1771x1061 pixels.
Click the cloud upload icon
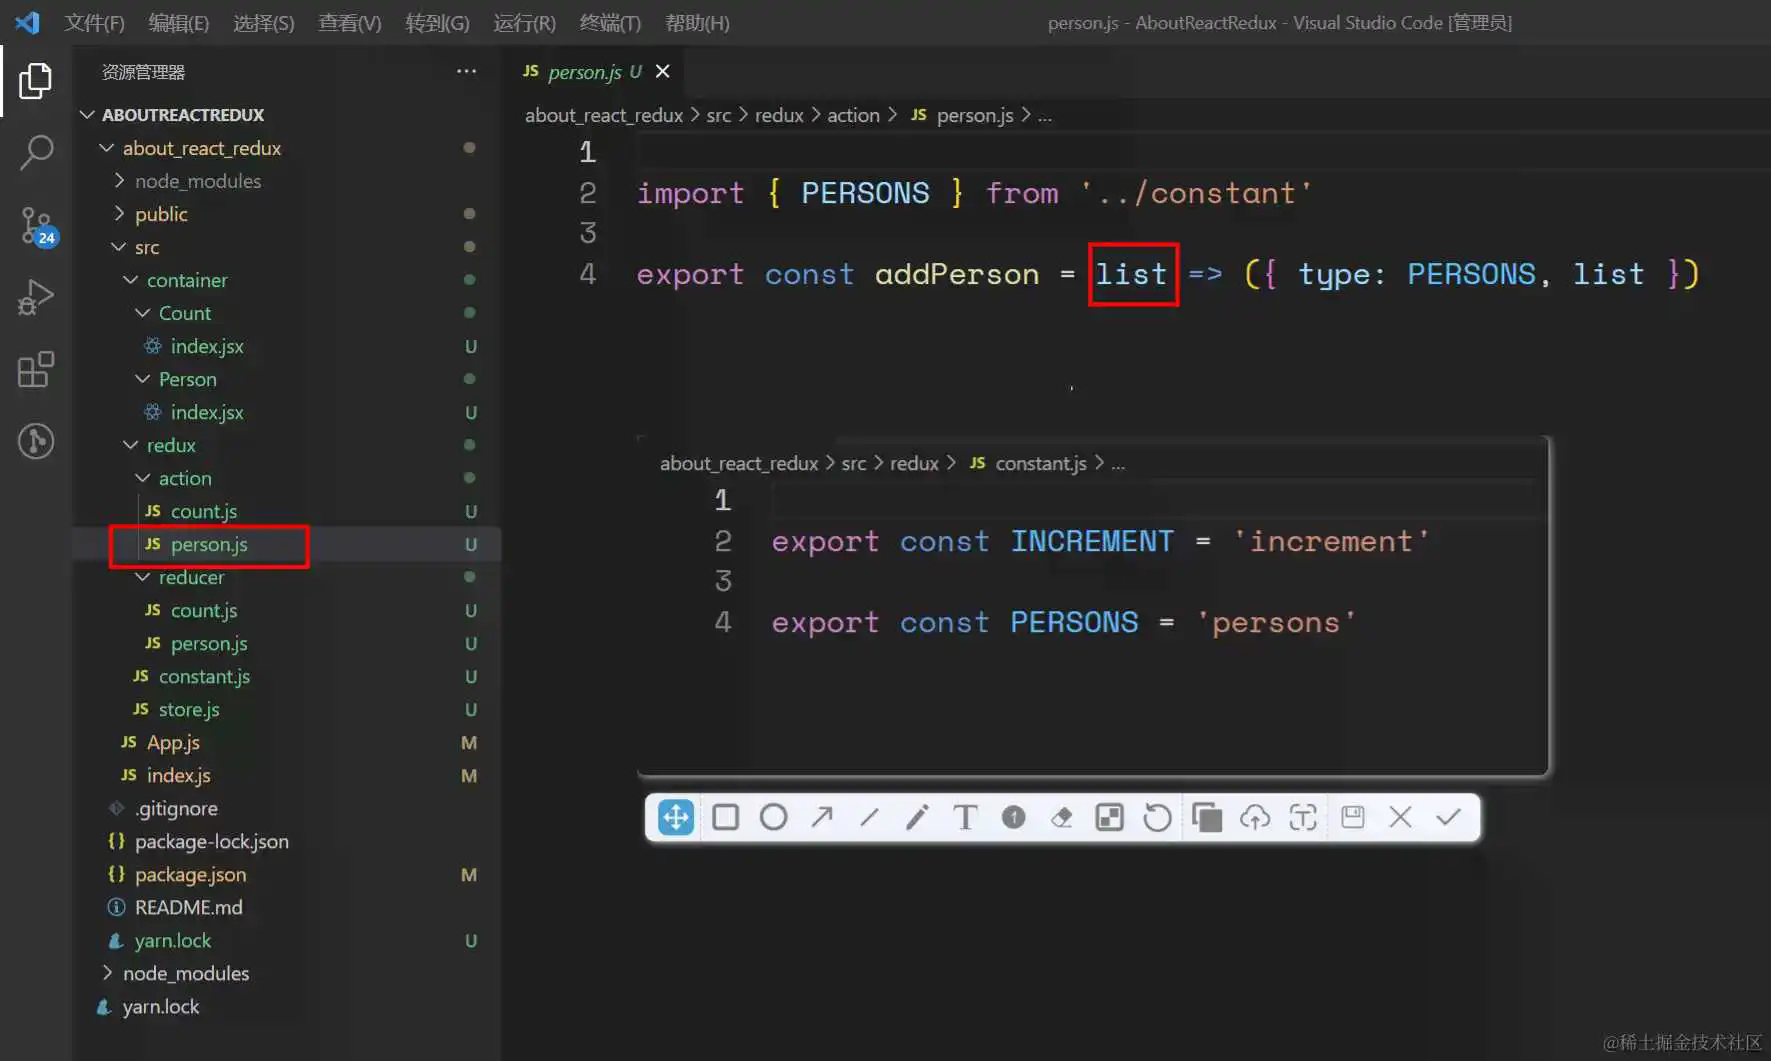click(1255, 817)
